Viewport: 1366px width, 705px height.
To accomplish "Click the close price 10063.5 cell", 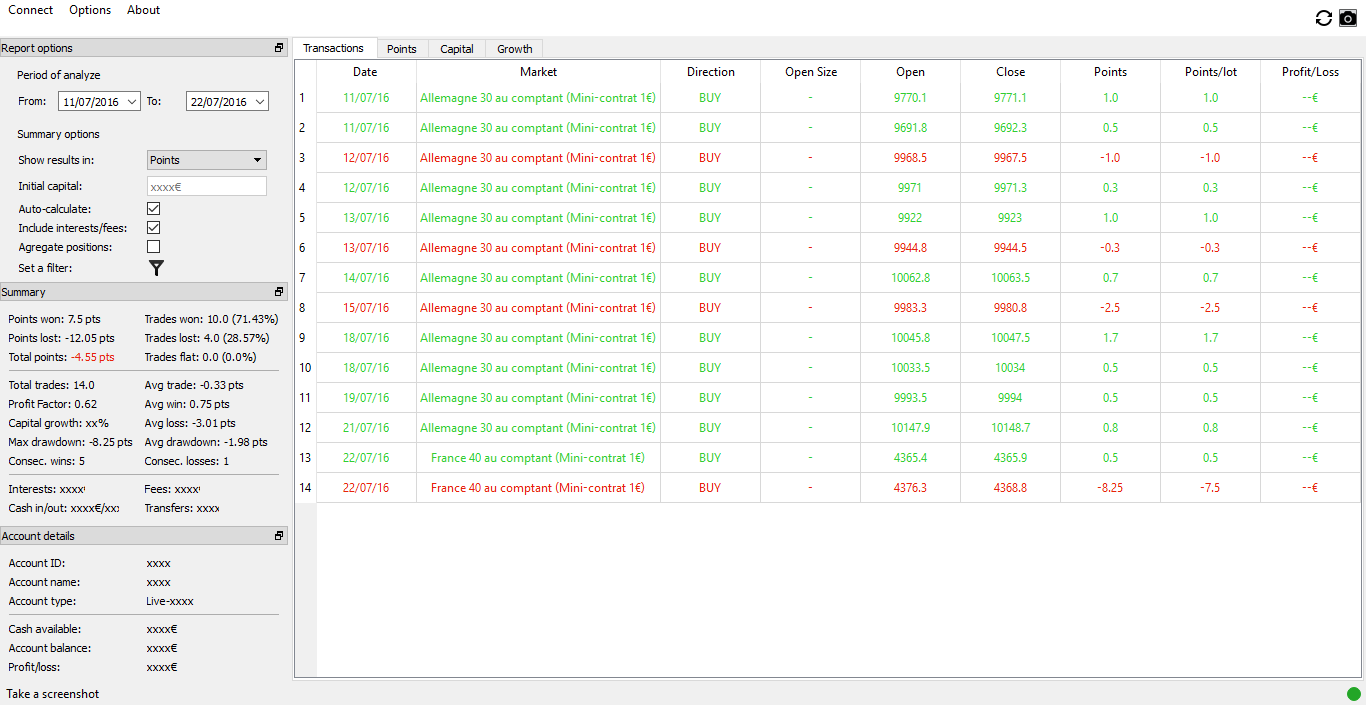I will point(1011,278).
